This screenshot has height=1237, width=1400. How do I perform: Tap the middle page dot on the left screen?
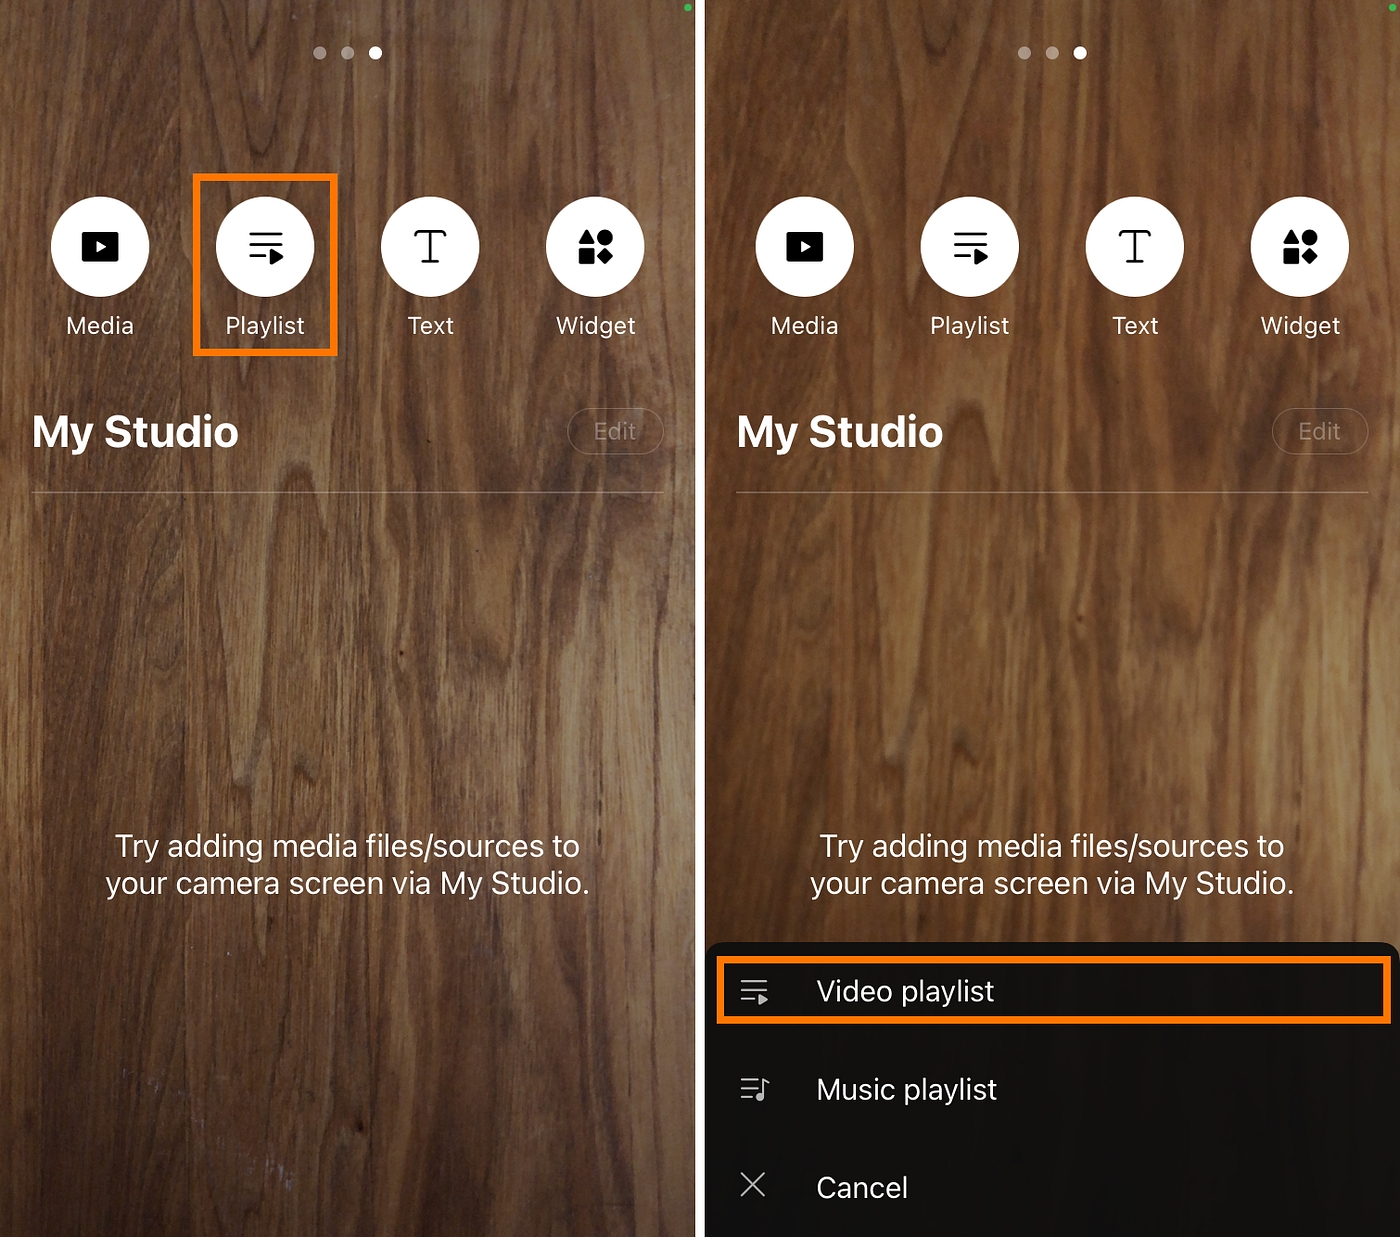[x=348, y=53]
